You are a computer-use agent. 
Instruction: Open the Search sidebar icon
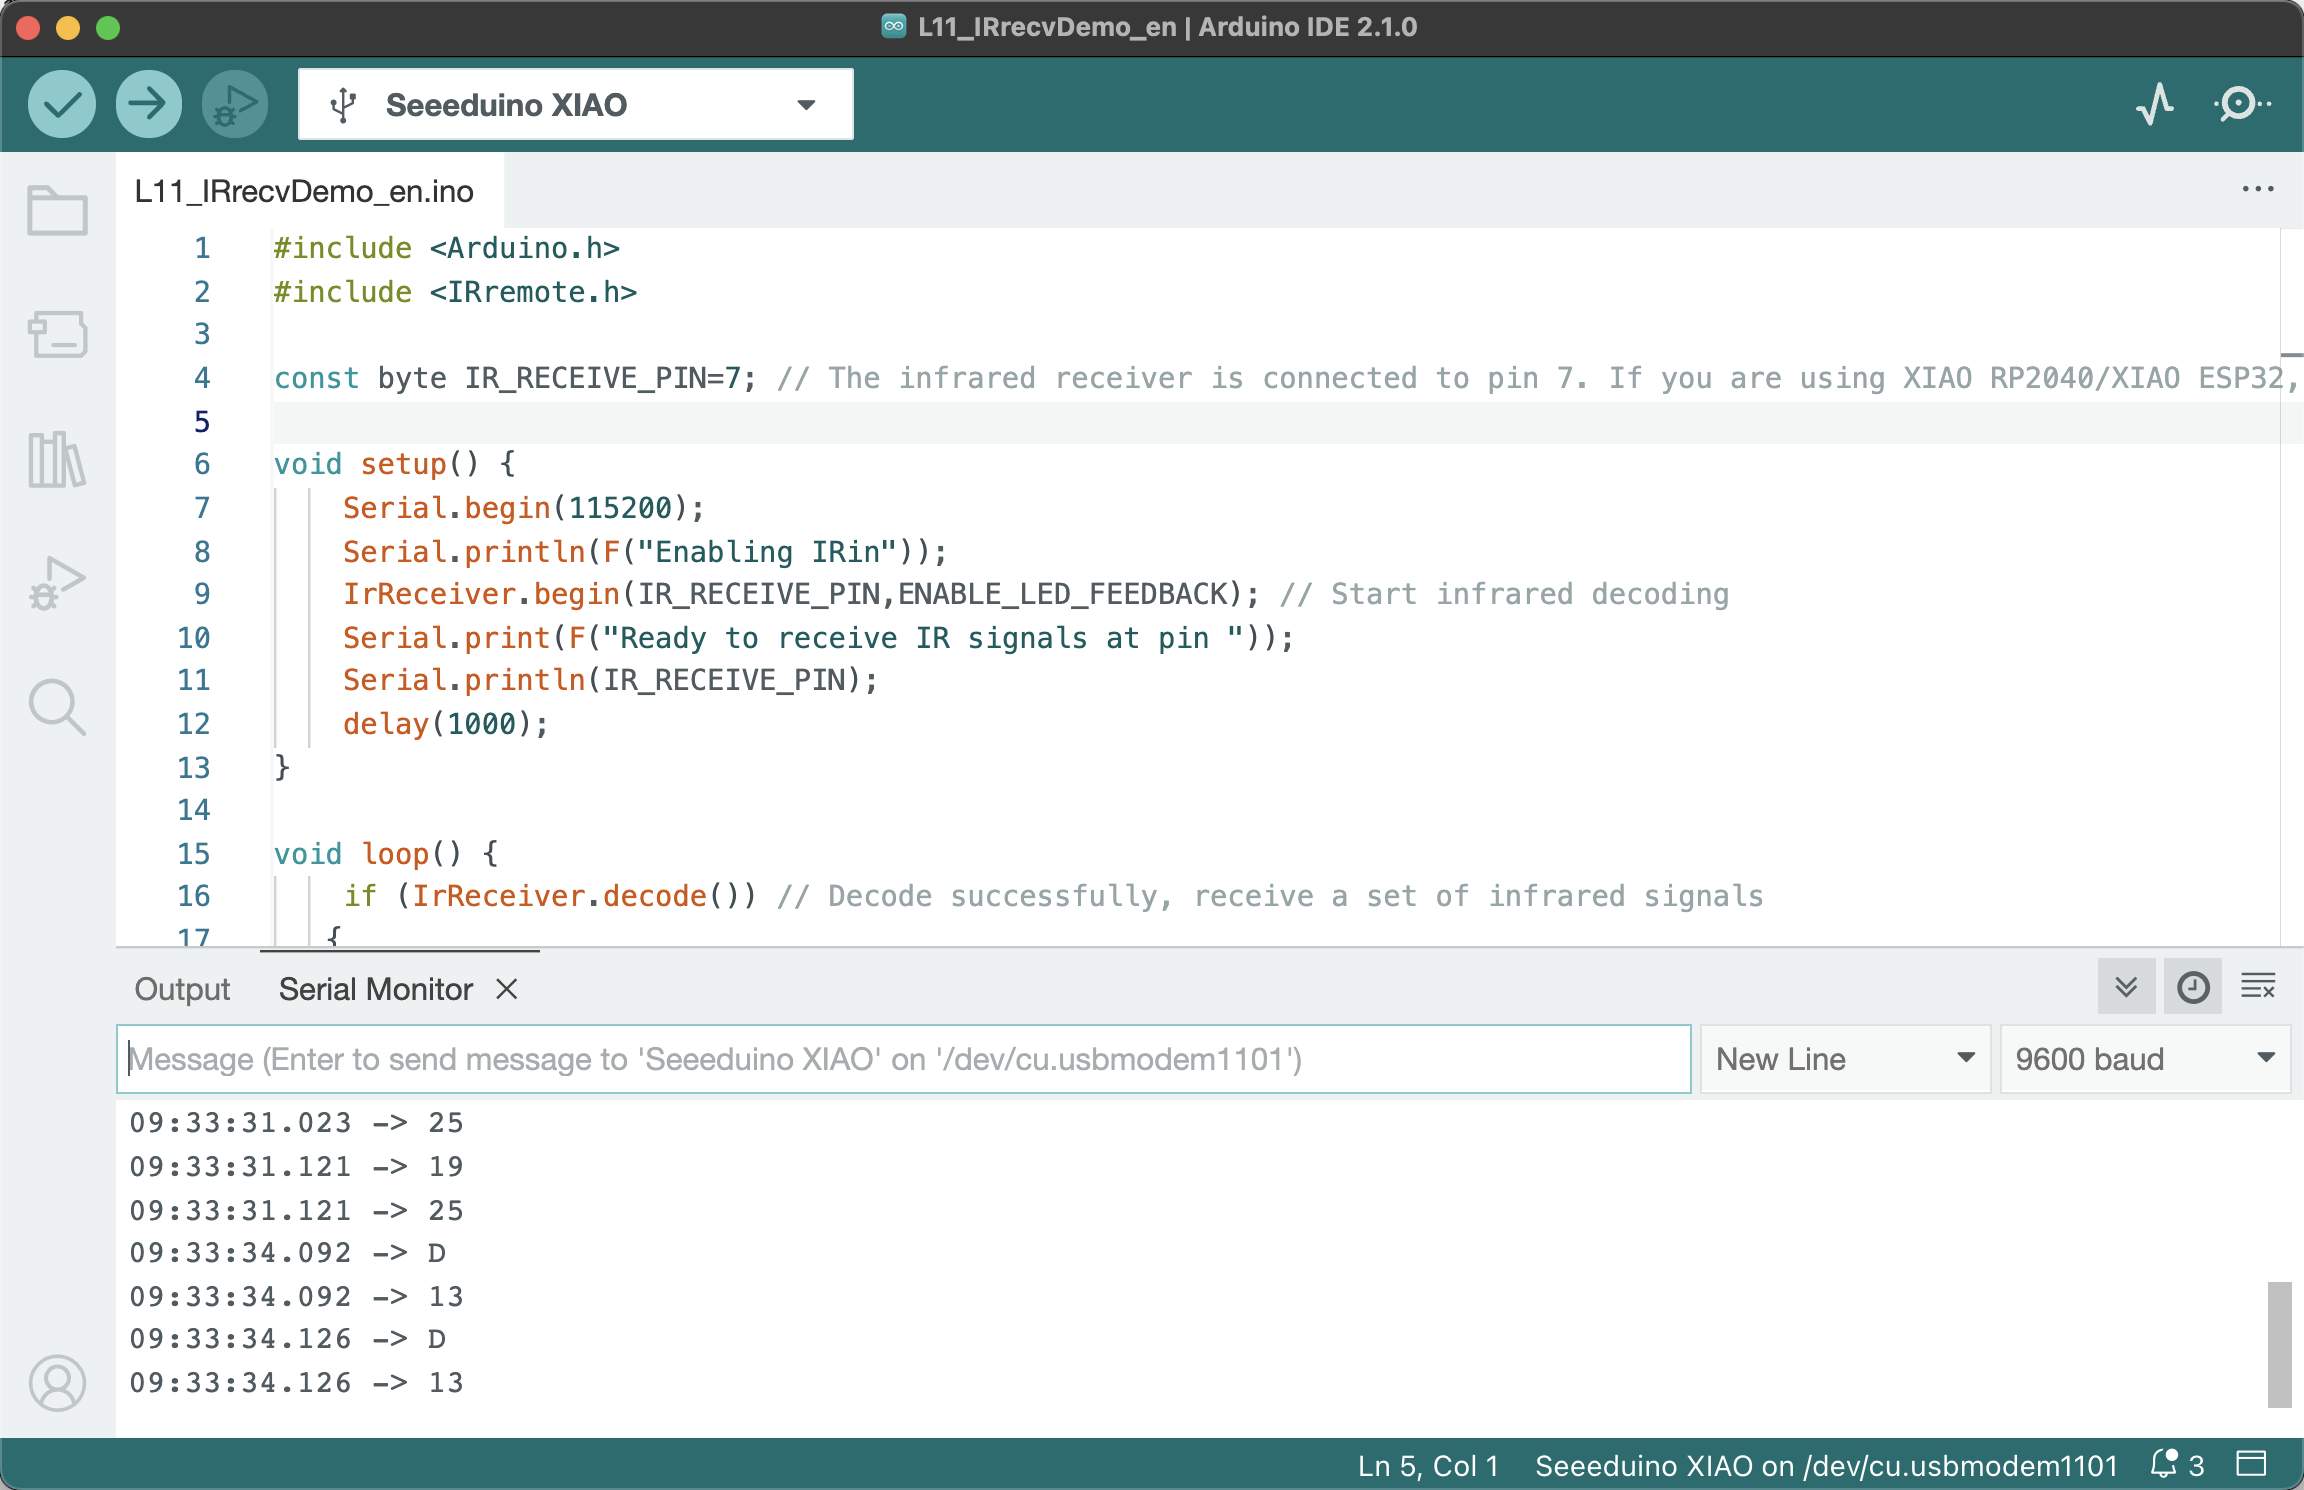57,707
